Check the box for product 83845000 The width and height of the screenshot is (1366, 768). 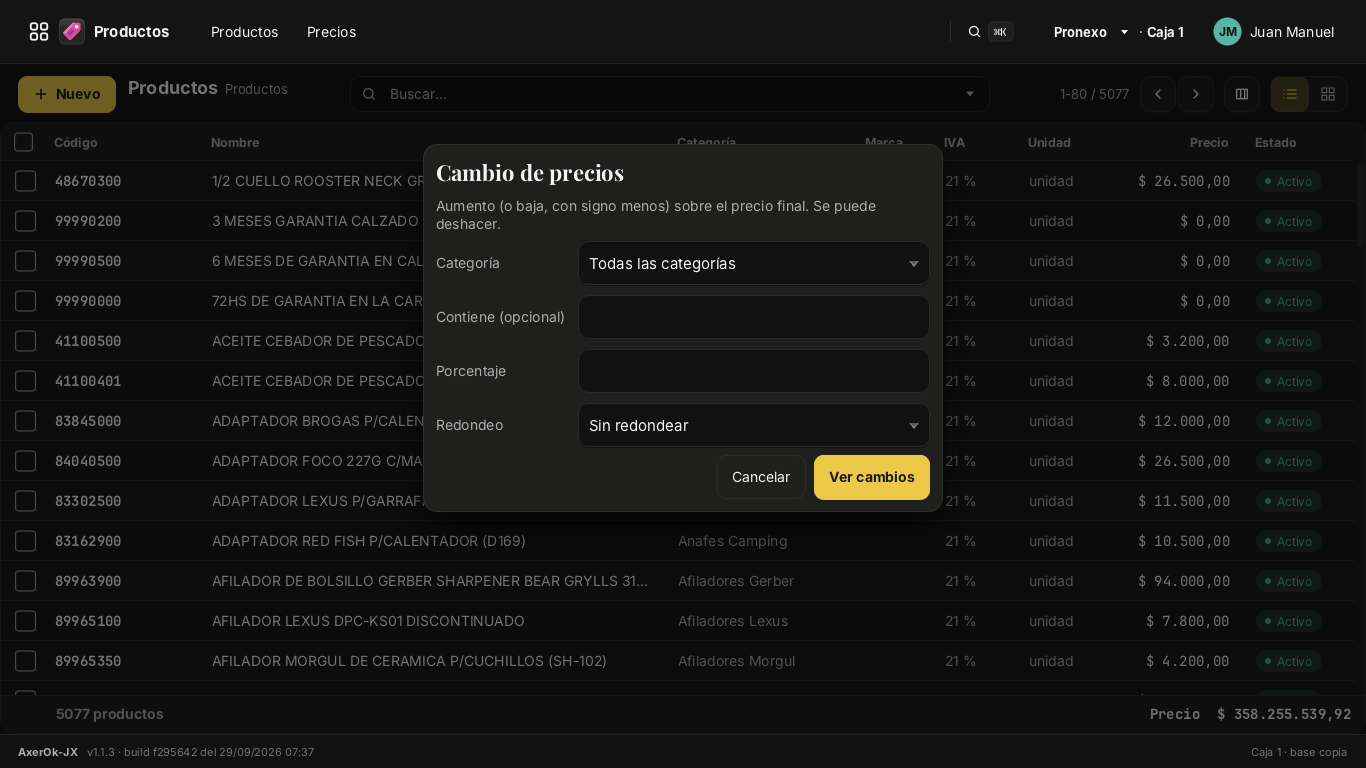[x=26, y=421]
